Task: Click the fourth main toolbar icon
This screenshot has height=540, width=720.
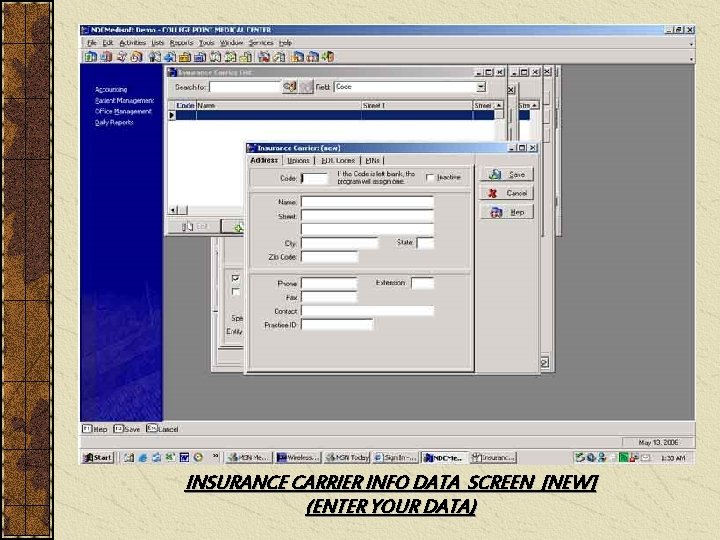Action: click(x=136, y=56)
